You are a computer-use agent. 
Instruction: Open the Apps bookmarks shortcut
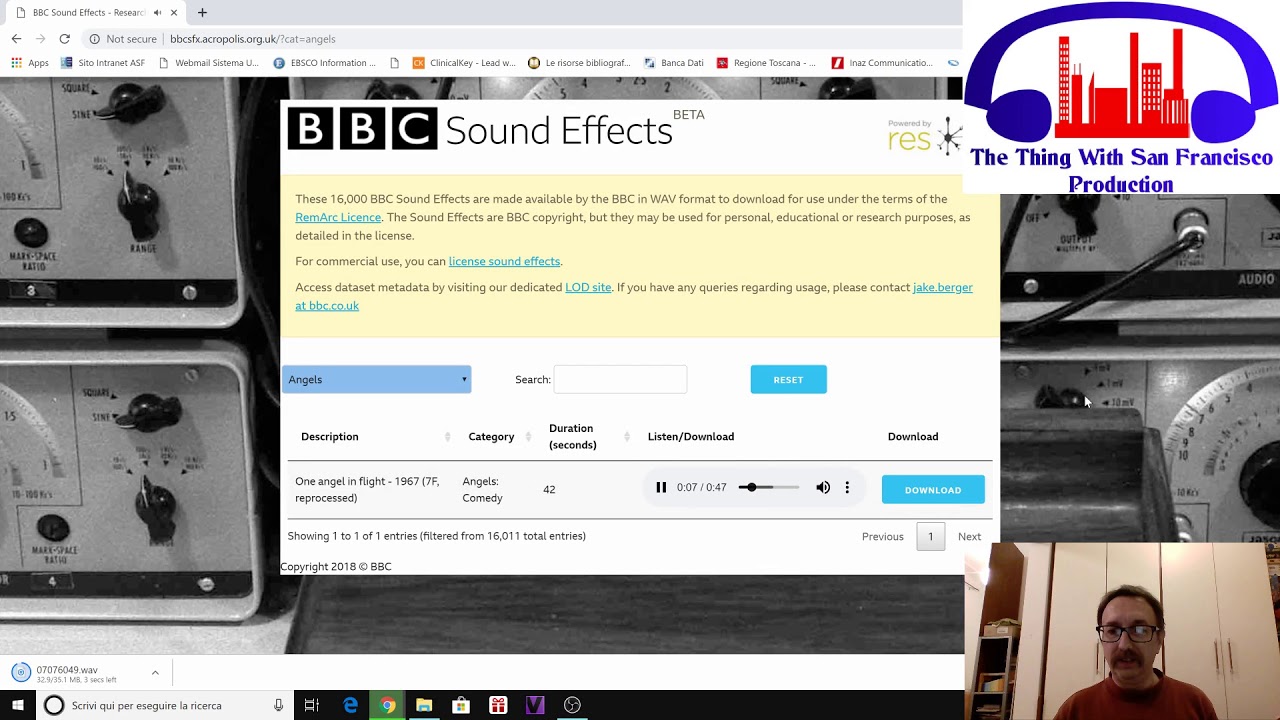click(30, 63)
